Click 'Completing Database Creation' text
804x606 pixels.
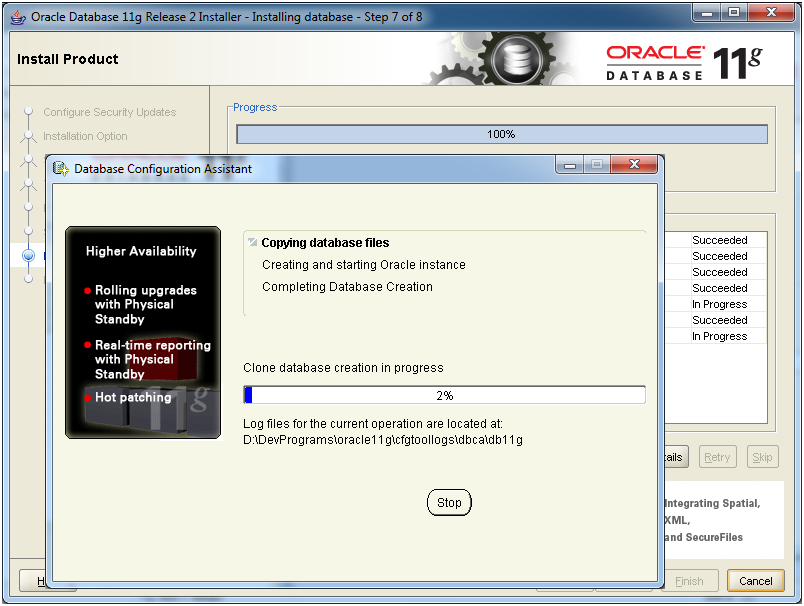coord(347,287)
